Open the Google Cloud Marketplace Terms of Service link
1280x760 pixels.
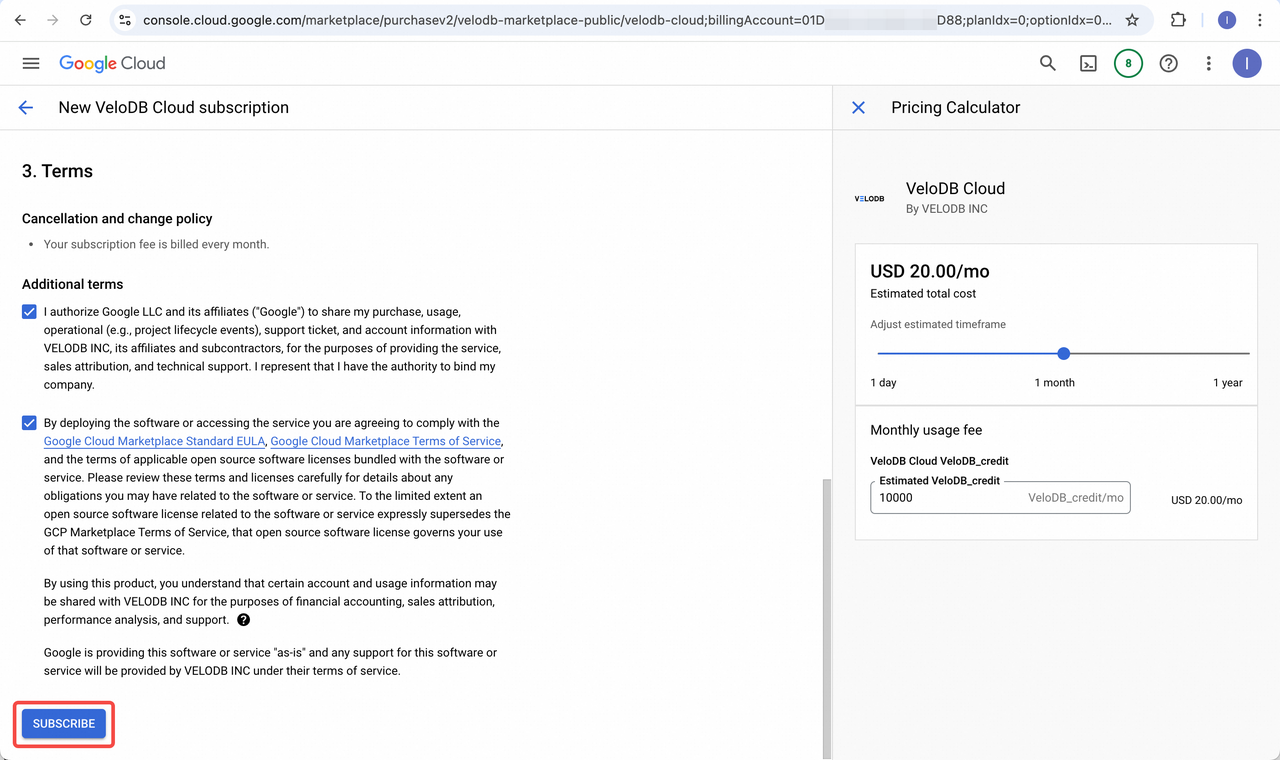pos(385,441)
